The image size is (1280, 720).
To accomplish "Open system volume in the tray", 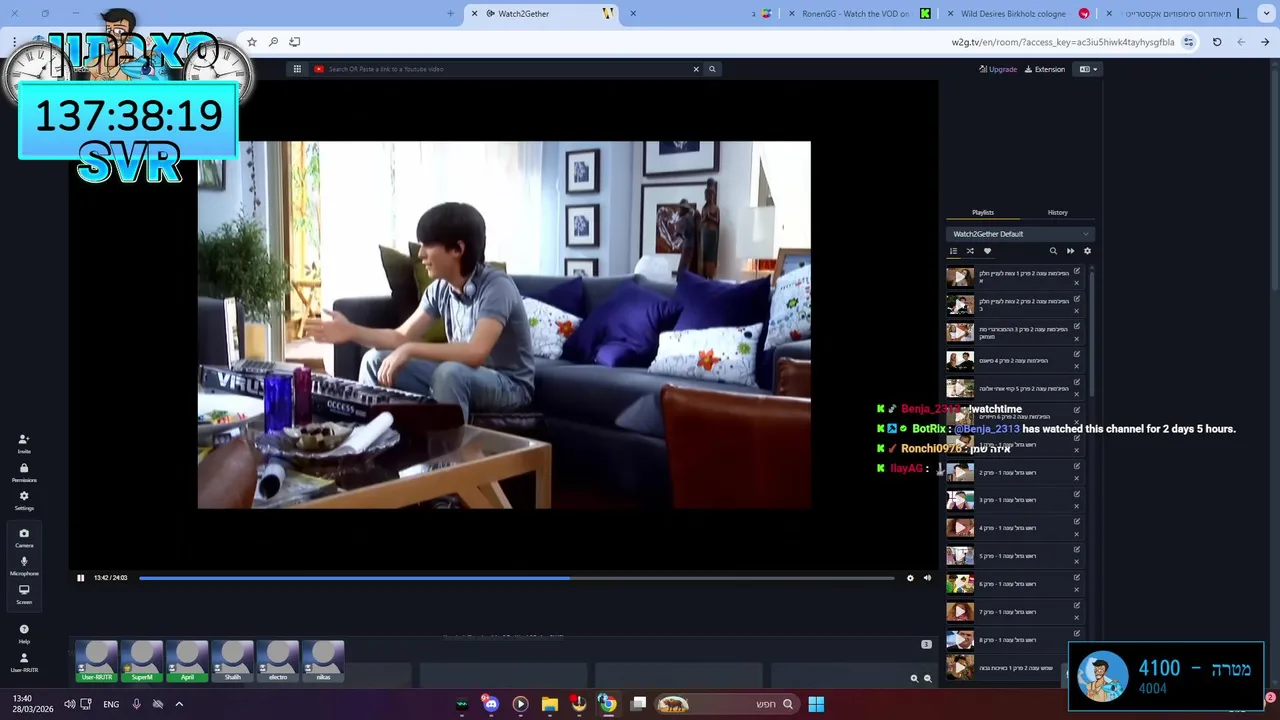I will 69,704.
